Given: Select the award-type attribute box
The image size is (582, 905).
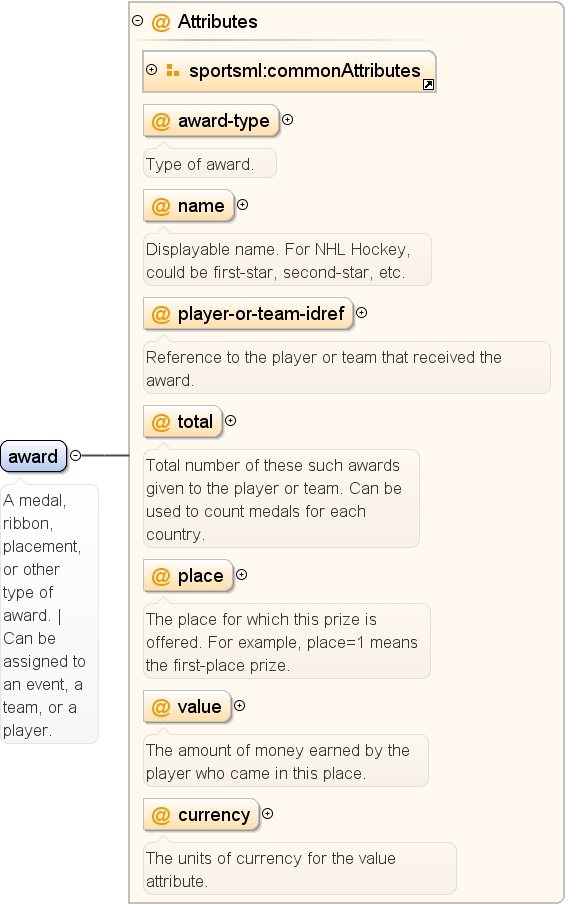Looking at the screenshot, I should pyautogui.click(x=211, y=121).
